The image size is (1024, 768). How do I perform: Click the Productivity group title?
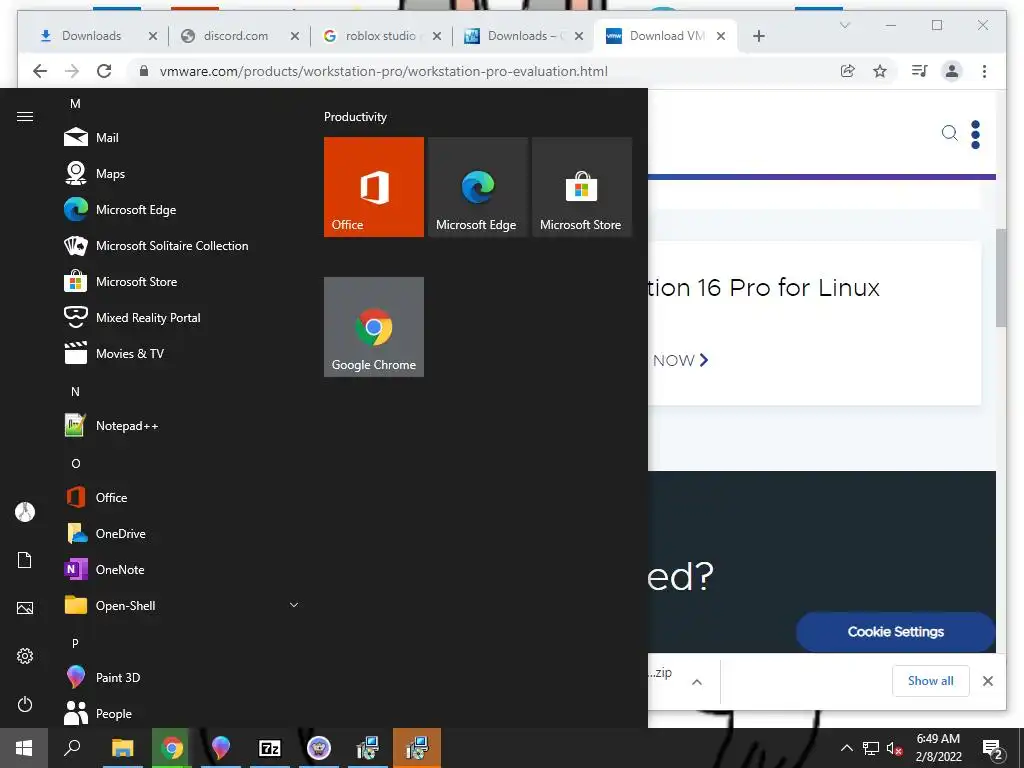point(355,117)
